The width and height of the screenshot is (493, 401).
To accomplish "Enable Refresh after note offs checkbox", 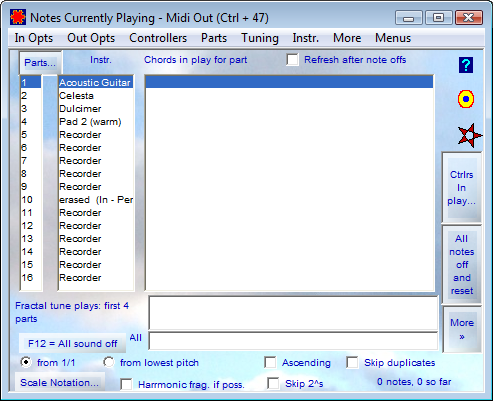I will (292, 60).
